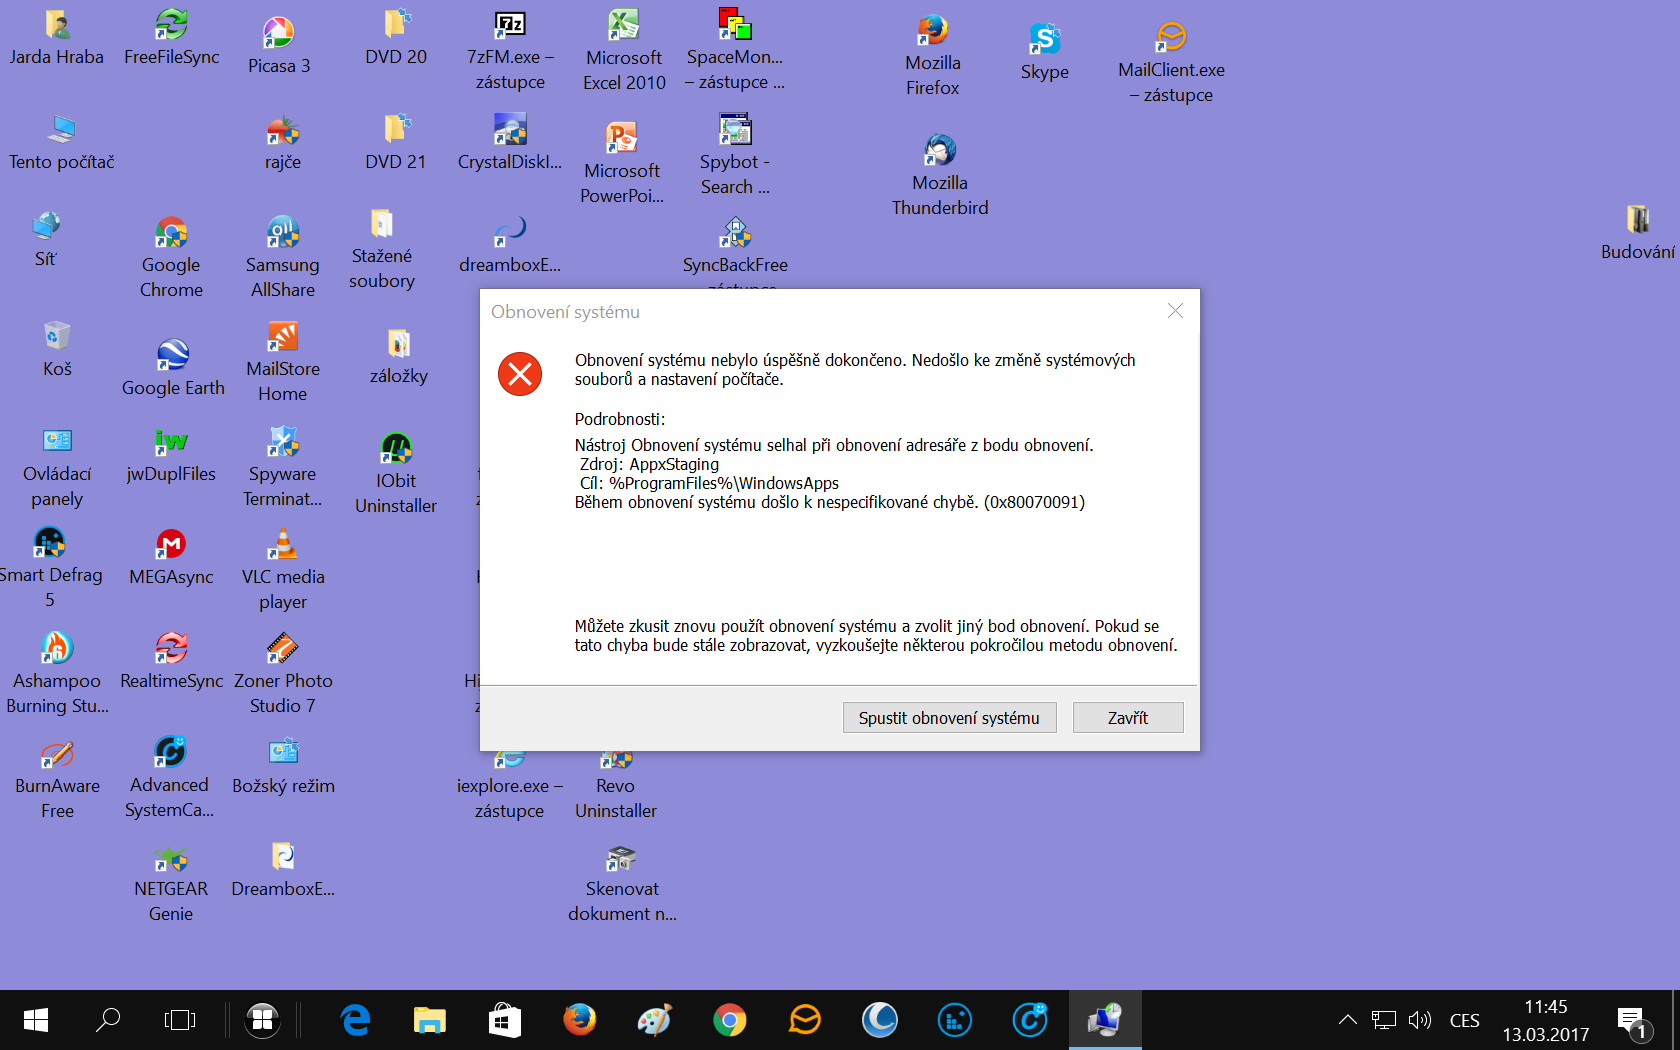The image size is (1680, 1050).
Task: Select the SpaceMonger shortcut icon
Action: pyautogui.click(x=735, y=50)
